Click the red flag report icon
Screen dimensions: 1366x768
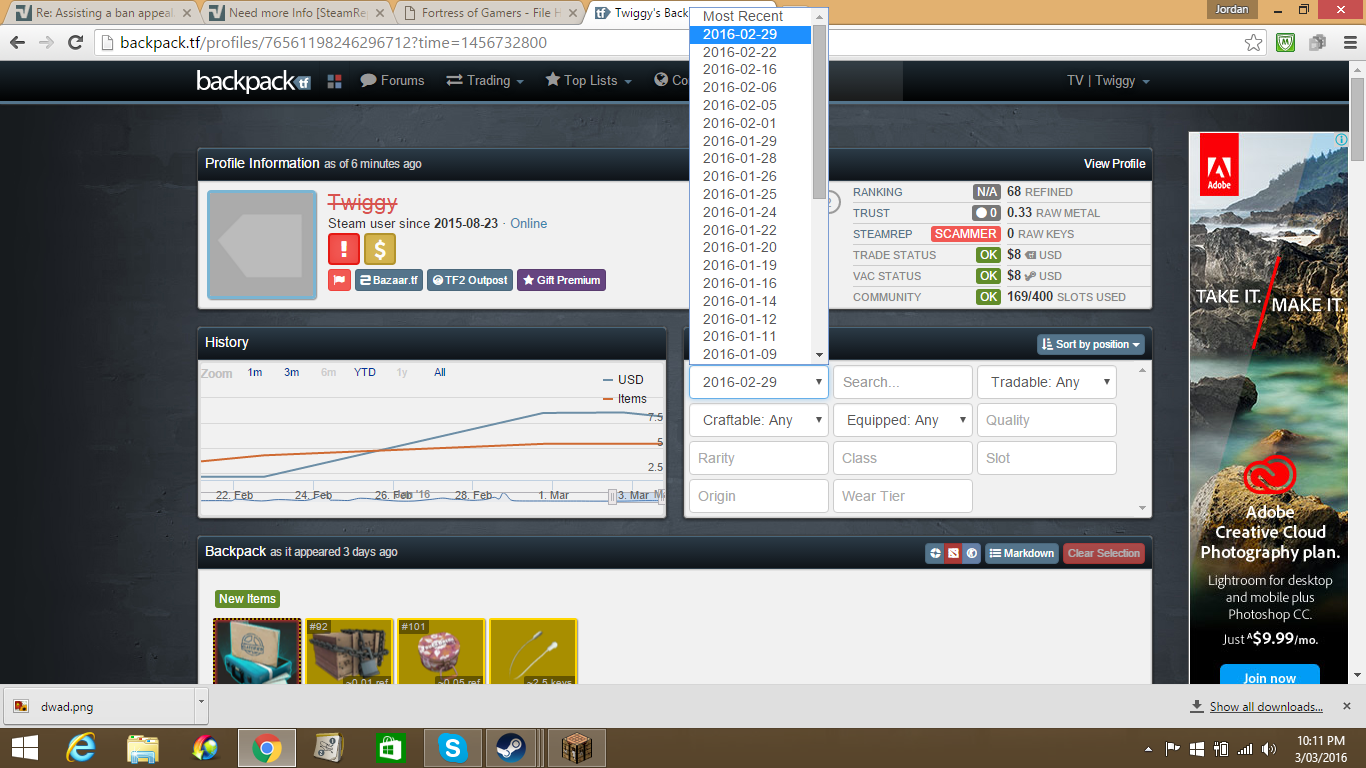coord(339,280)
